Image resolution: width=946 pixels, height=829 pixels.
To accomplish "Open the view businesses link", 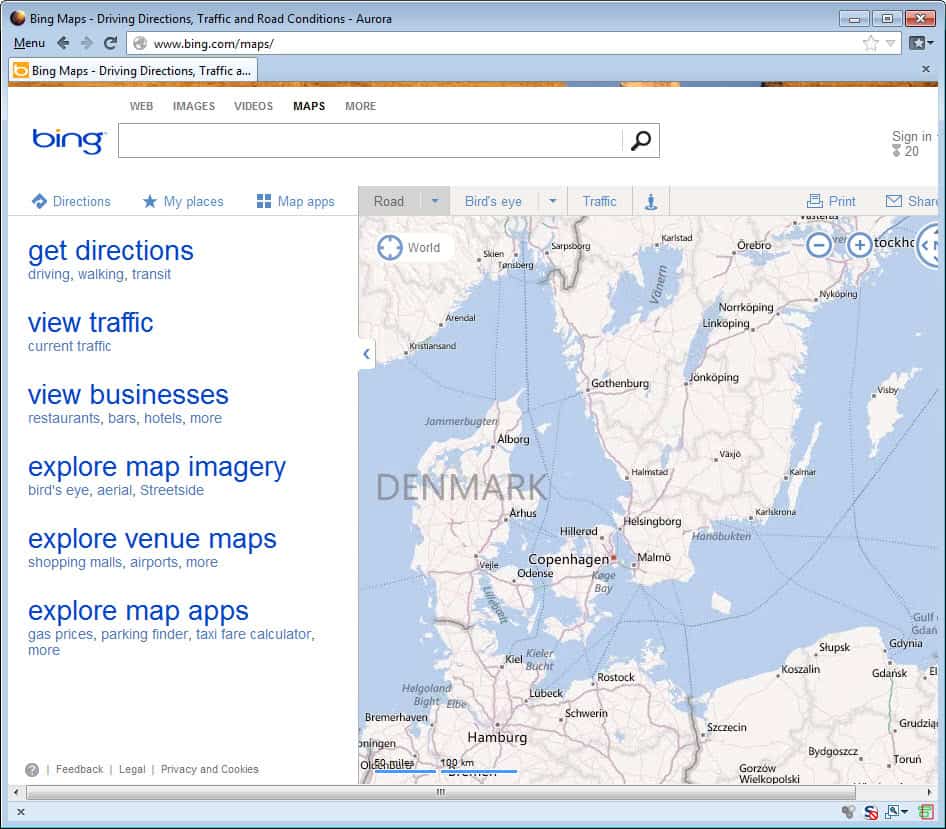I will [x=128, y=395].
